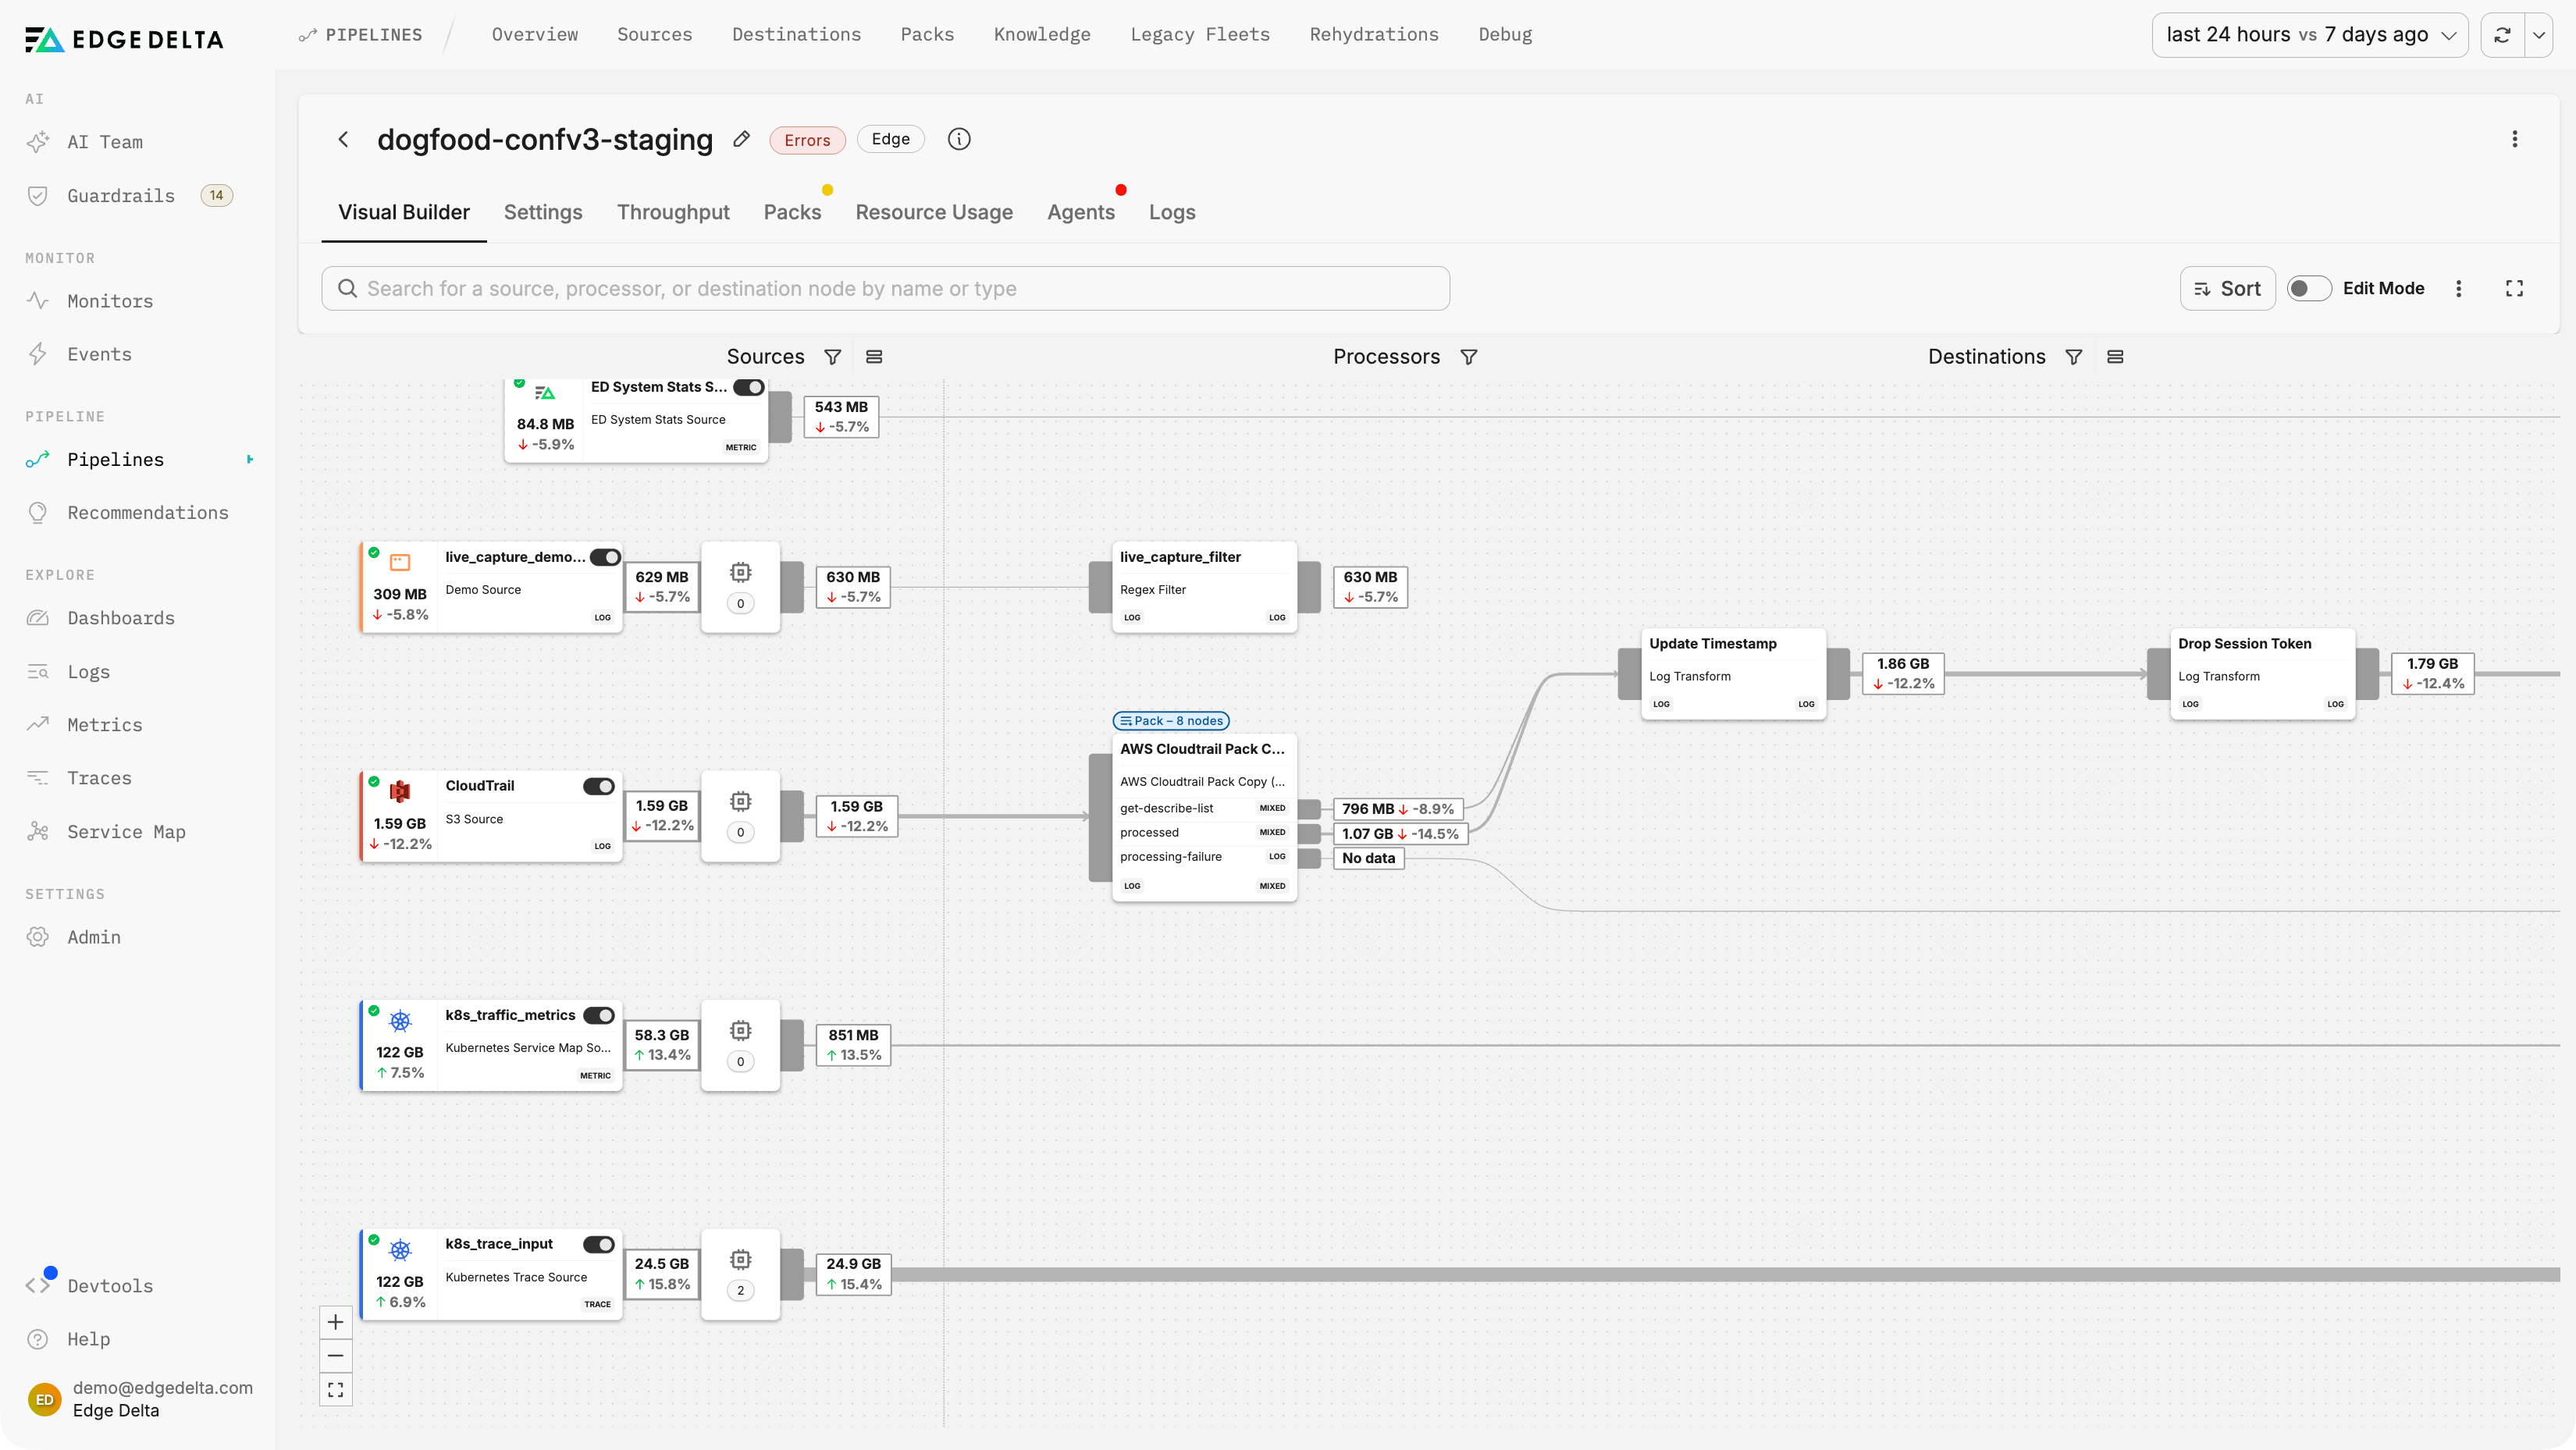Click the Sources column filter icon
Image resolution: width=2576 pixels, height=1450 pixels.
point(832,357)
